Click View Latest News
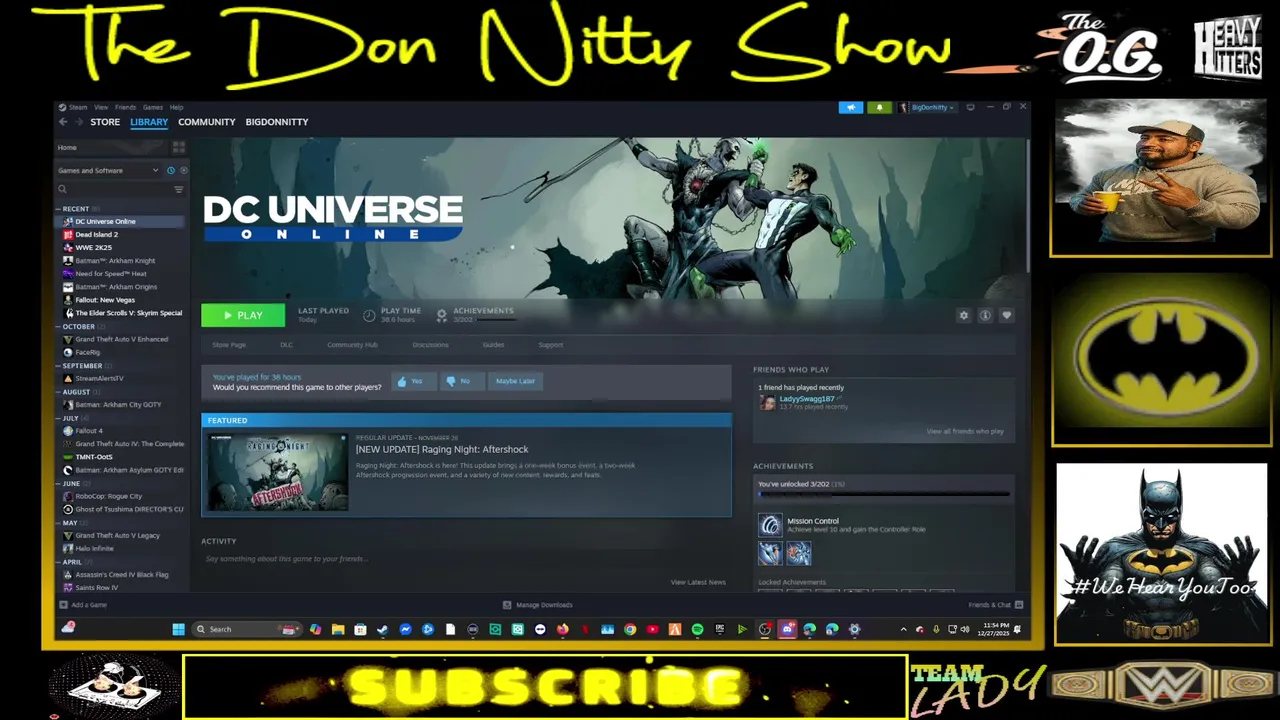This screenshot has width=1280, height=720. click(x=698, y=582)
